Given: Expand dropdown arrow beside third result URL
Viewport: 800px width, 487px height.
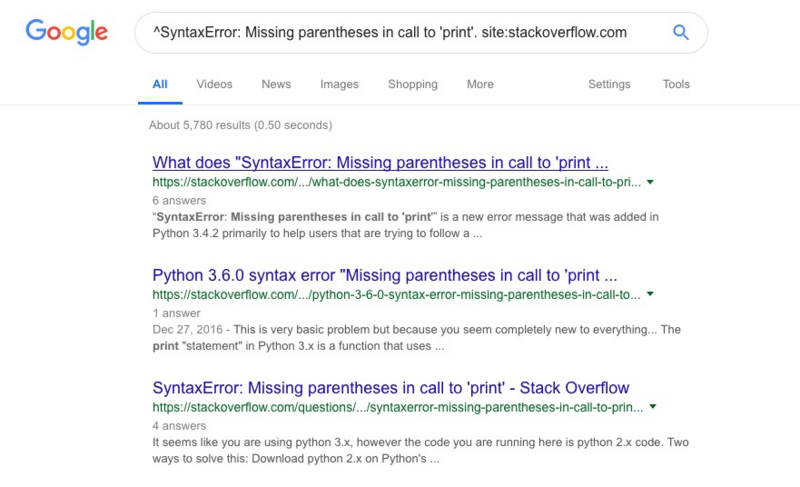Looking at the screenshot, I should click(651, 407).
